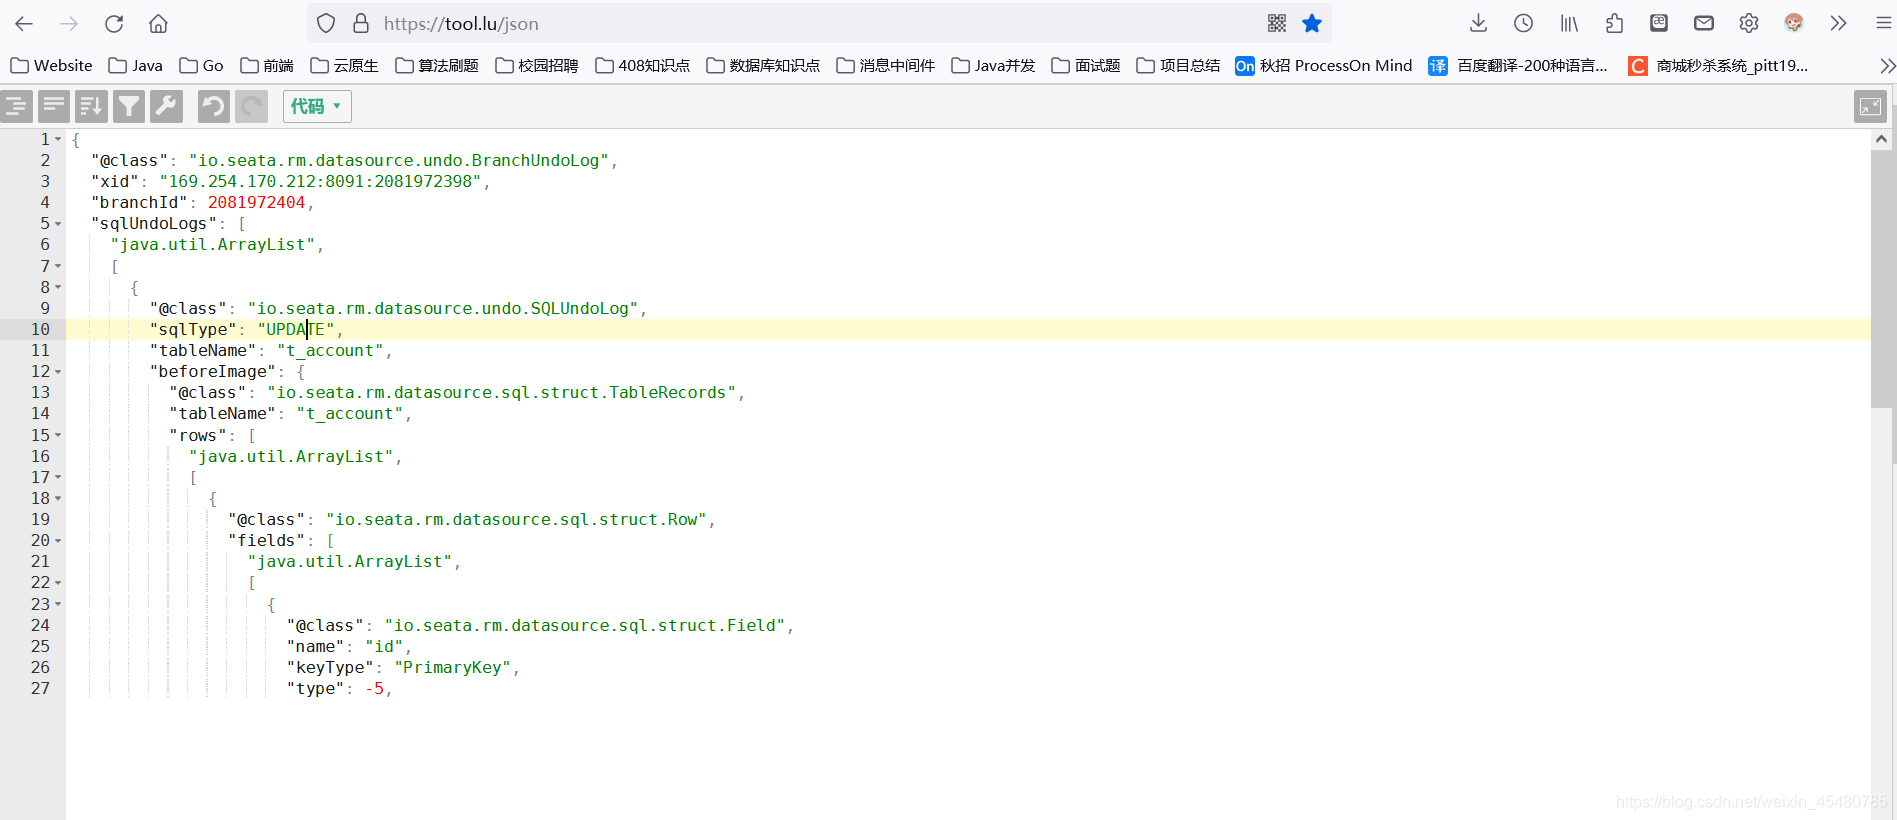Viewport: 1897px width, 820px height.
Task: Compact the JSON removing whitespace
Action: 54,106
